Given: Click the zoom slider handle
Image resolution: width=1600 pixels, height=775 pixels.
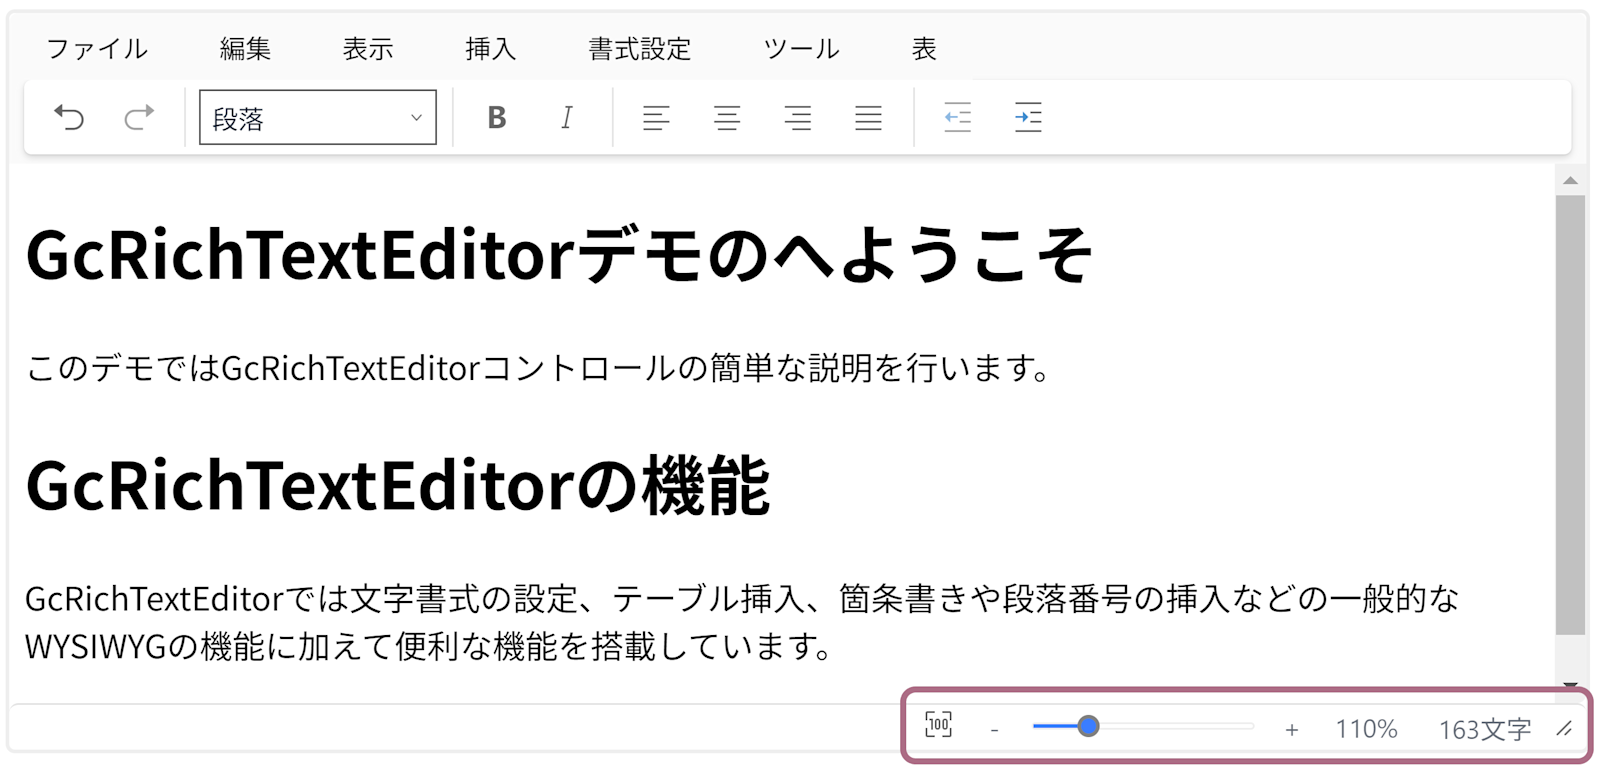Looking at the screenshot, I should [x=1089, y=727].
